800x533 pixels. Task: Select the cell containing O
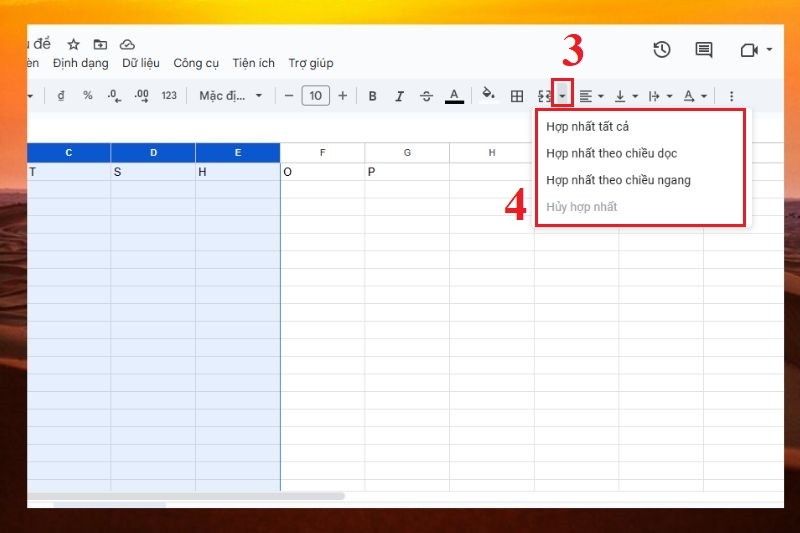[x=322, y=172]
